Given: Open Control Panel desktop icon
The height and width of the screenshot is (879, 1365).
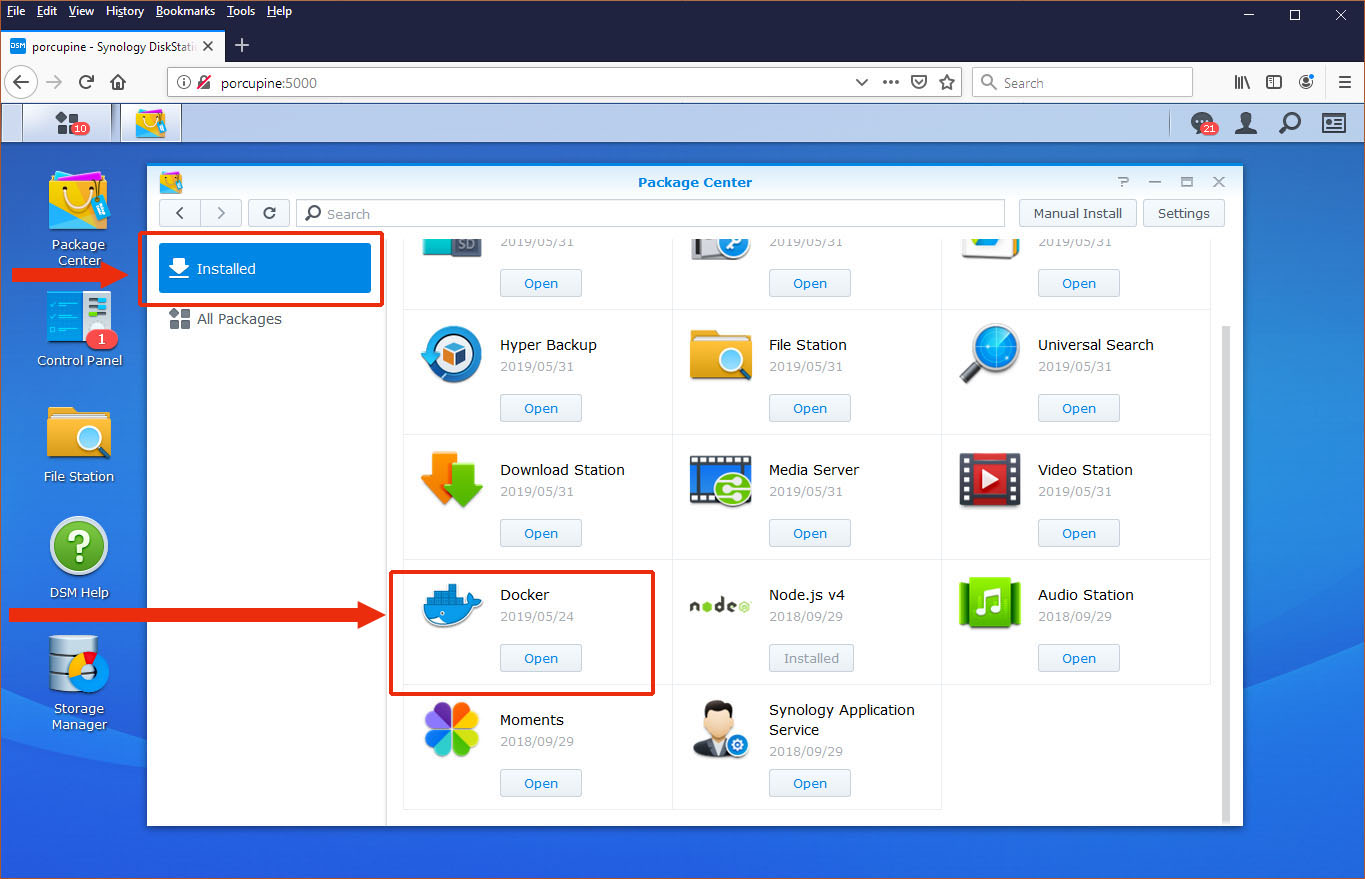Looking at the screenshot, I should click(79, 328).
